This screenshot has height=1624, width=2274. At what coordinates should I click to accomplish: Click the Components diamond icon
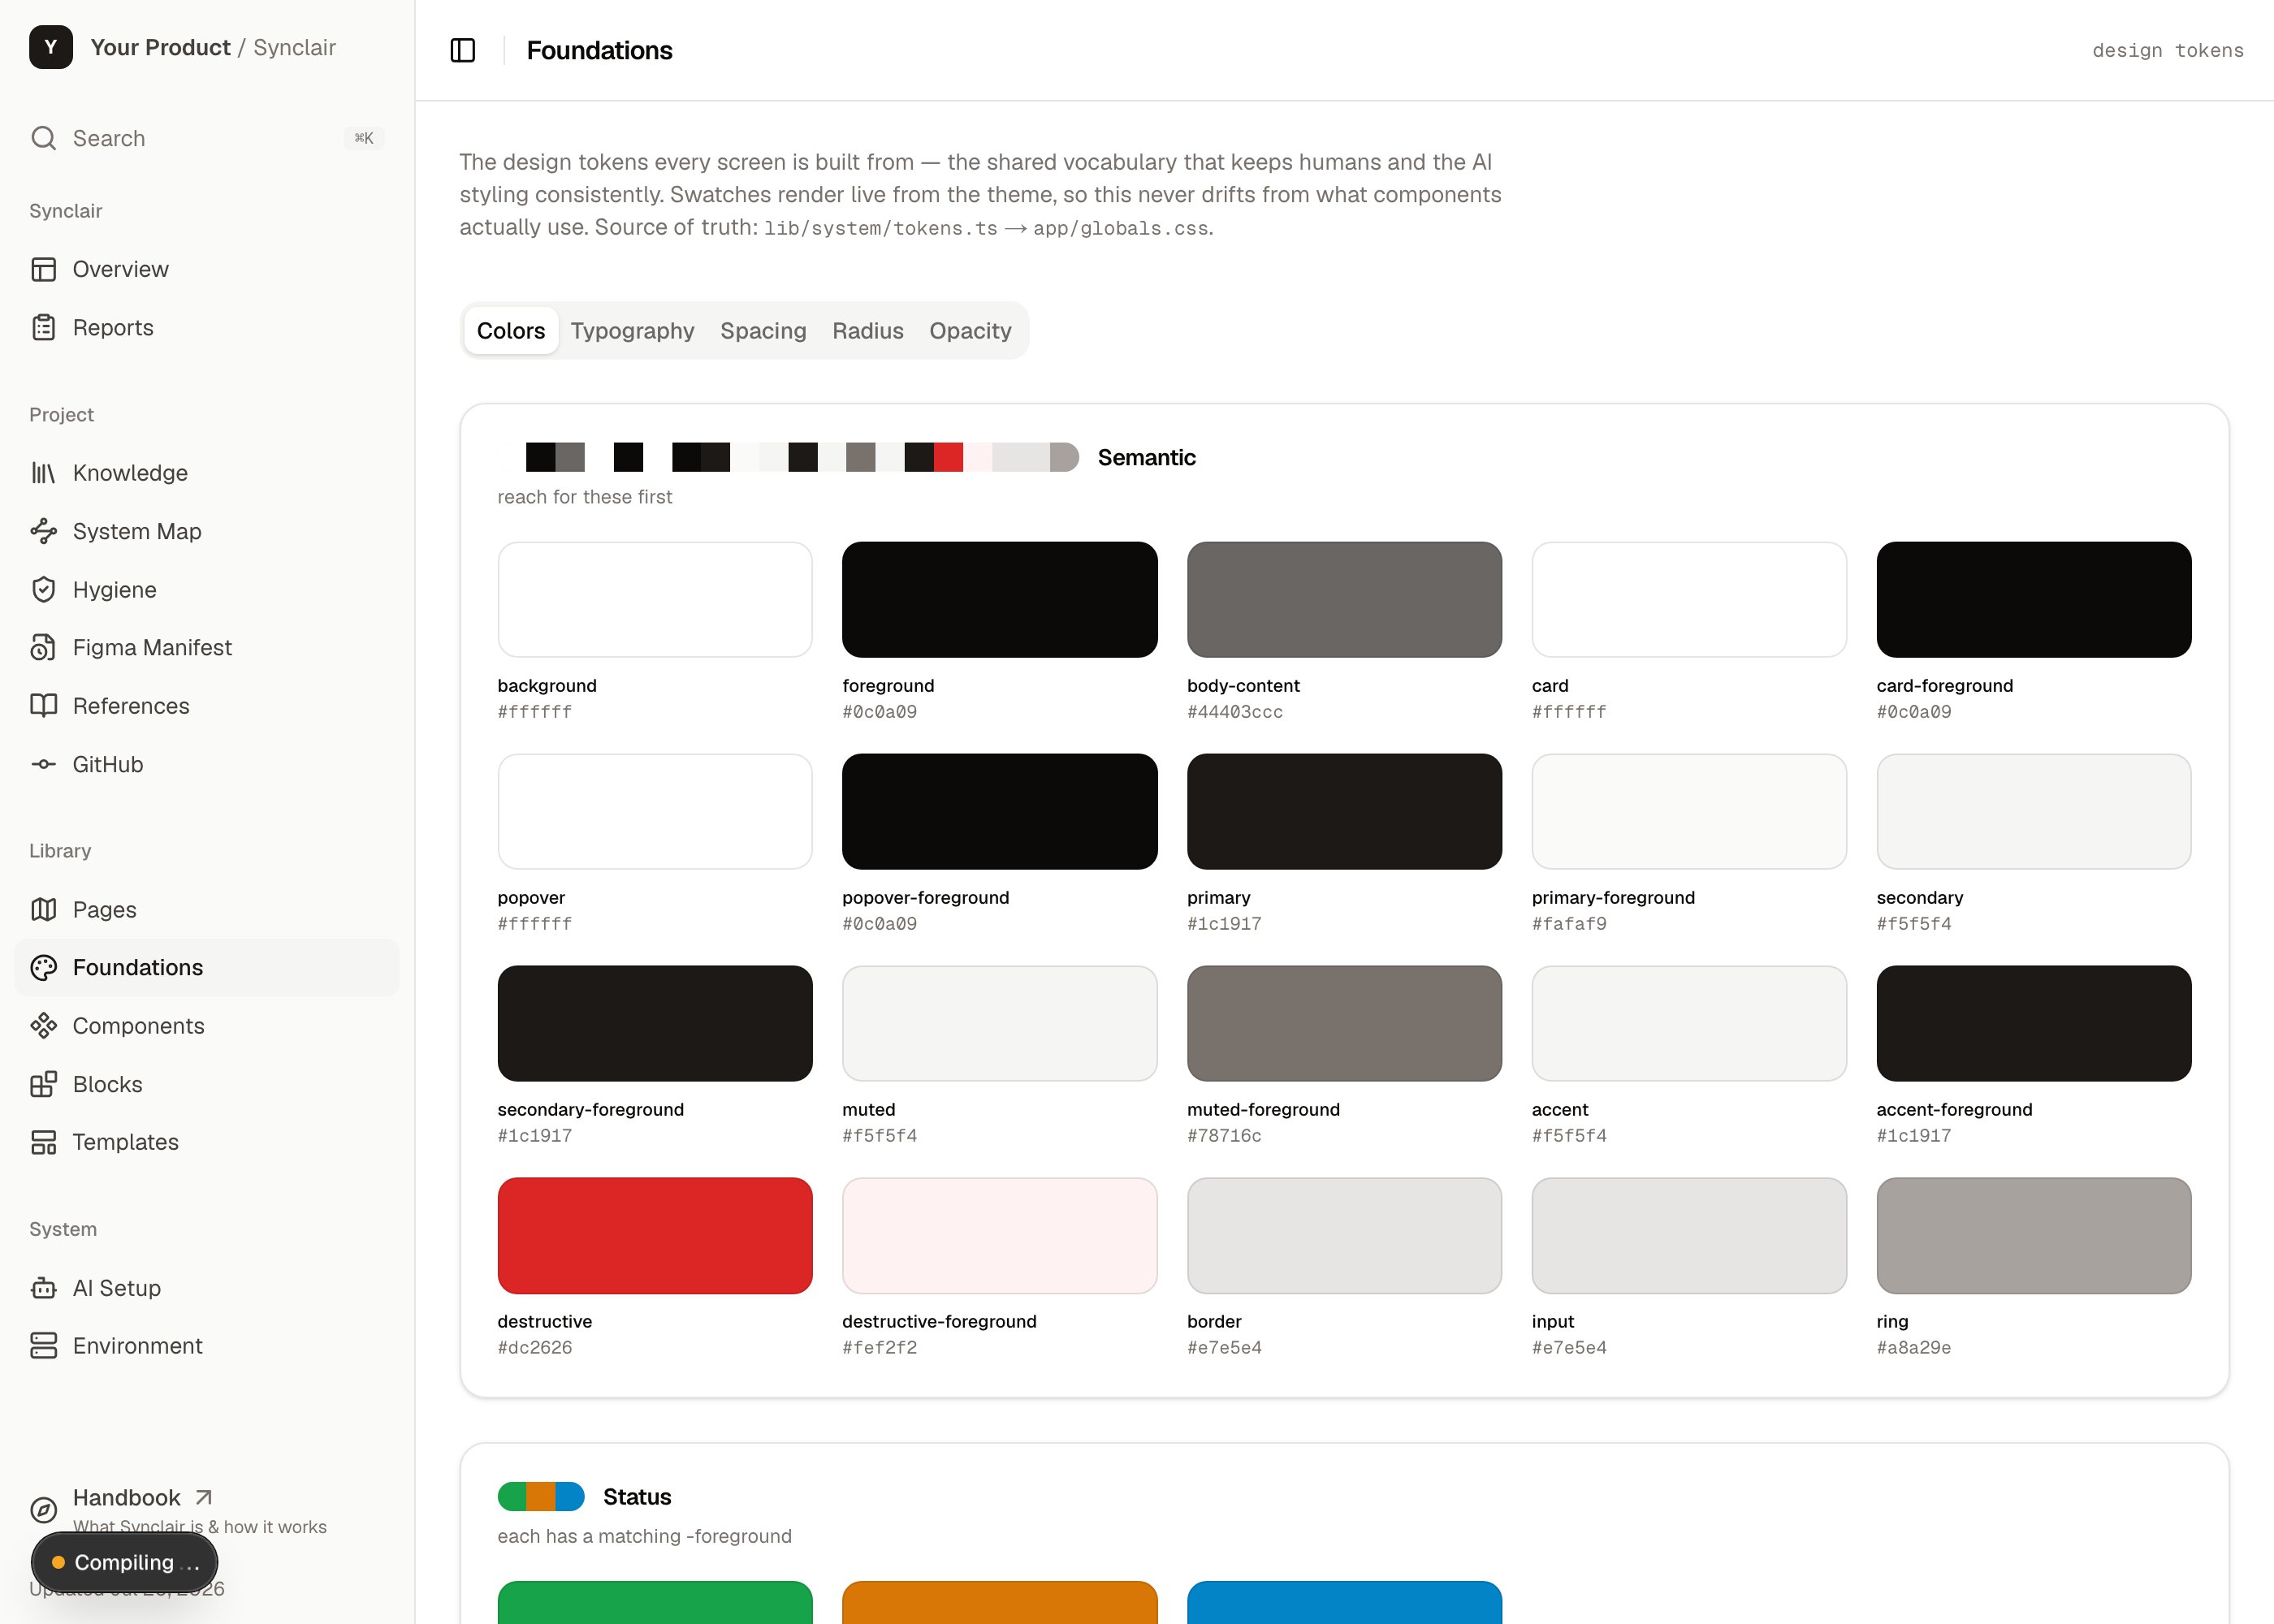pos(44,1025)
